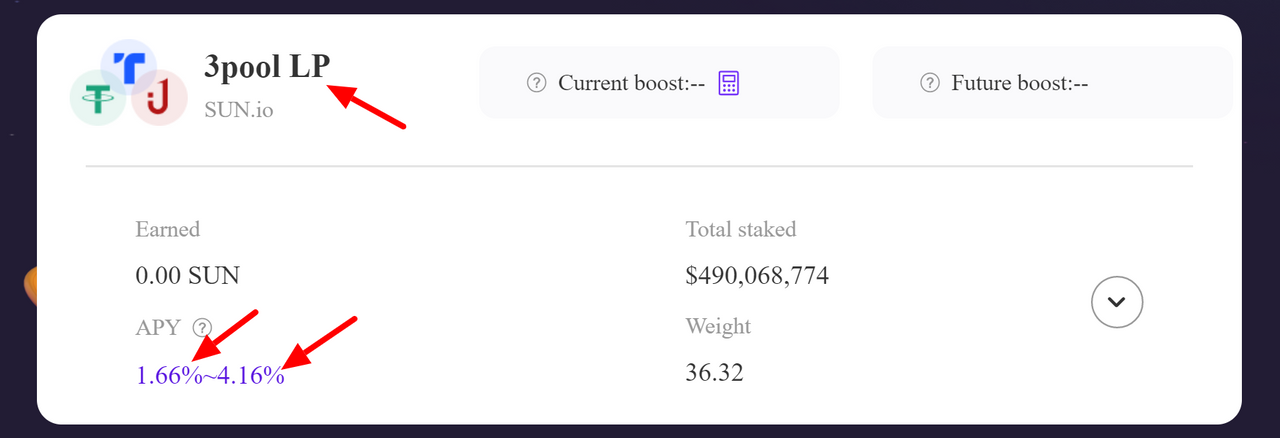Click the question mark next to APY

click(203, 327)
